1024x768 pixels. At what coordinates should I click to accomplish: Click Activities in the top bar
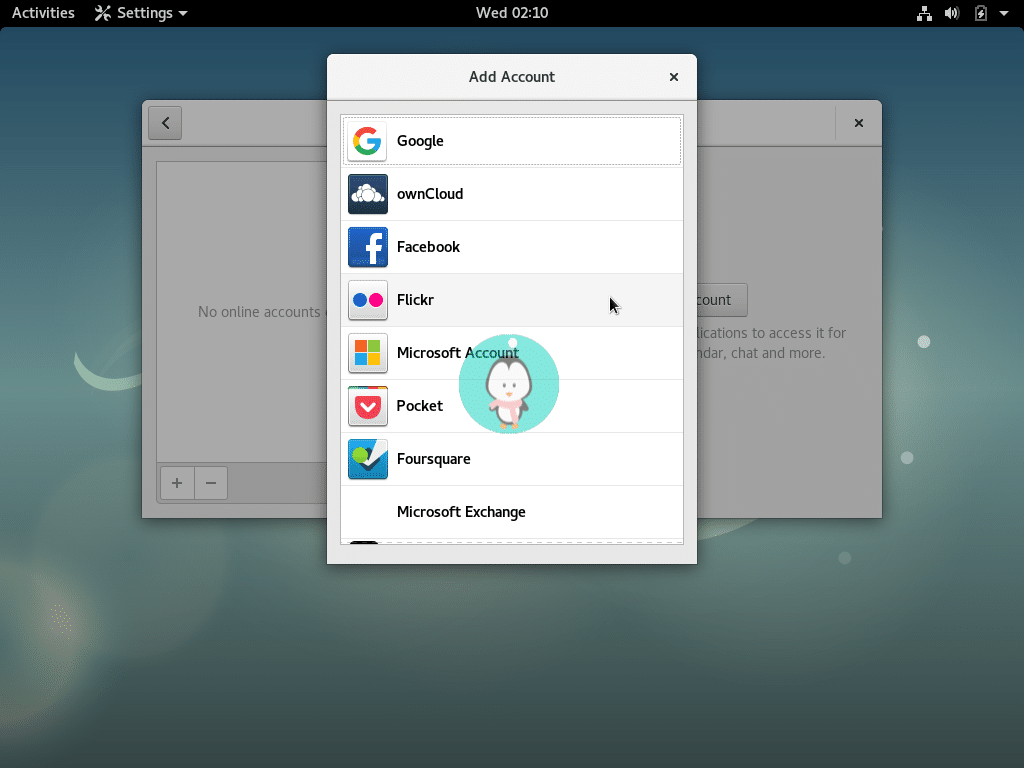coord(42,13)
